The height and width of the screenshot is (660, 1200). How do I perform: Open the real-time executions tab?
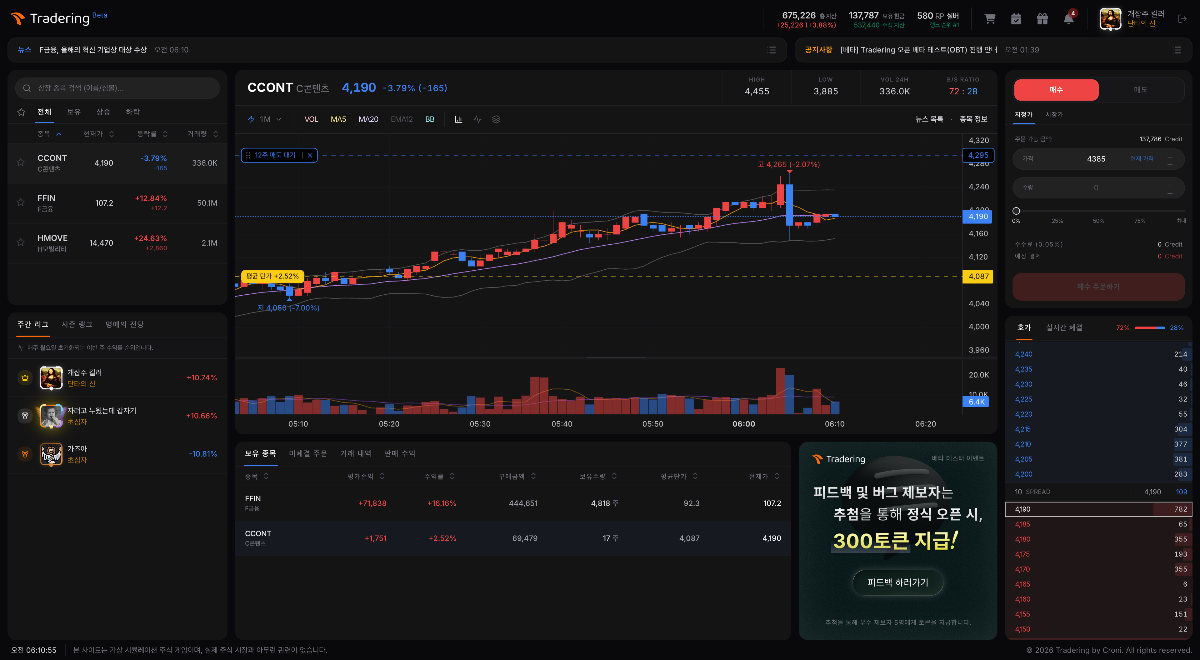[1064, 327]
